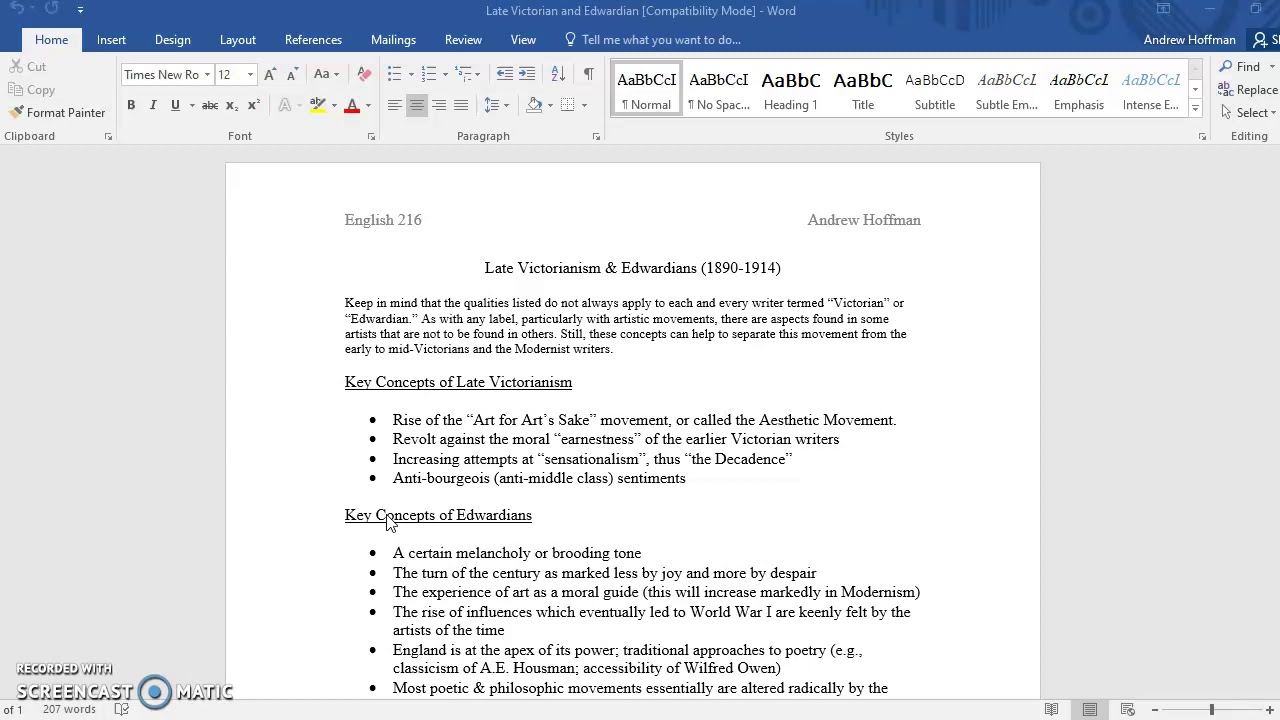Justify the paragraph text
Image resolution: width=1280 pixels, height=720 pixels.
pos(461,105)
